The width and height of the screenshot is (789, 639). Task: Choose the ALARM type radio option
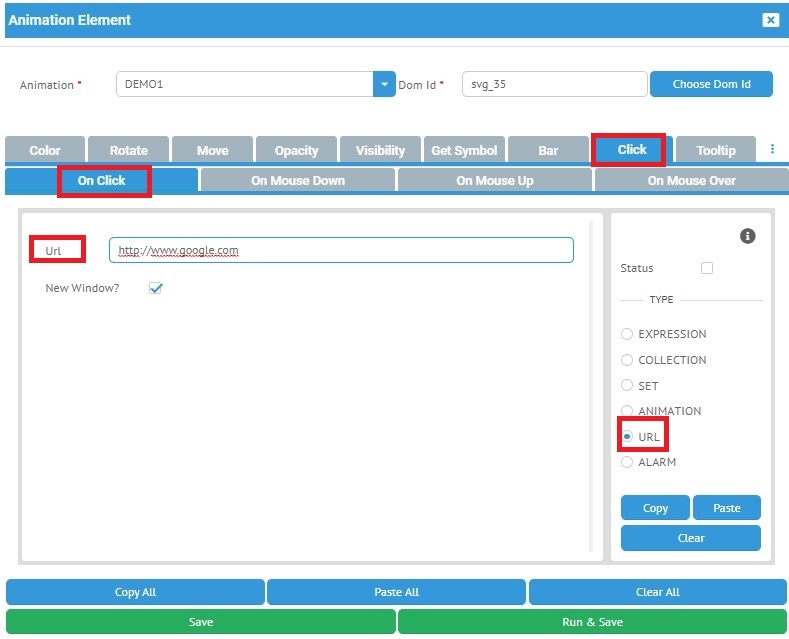(x=627, y=462)
